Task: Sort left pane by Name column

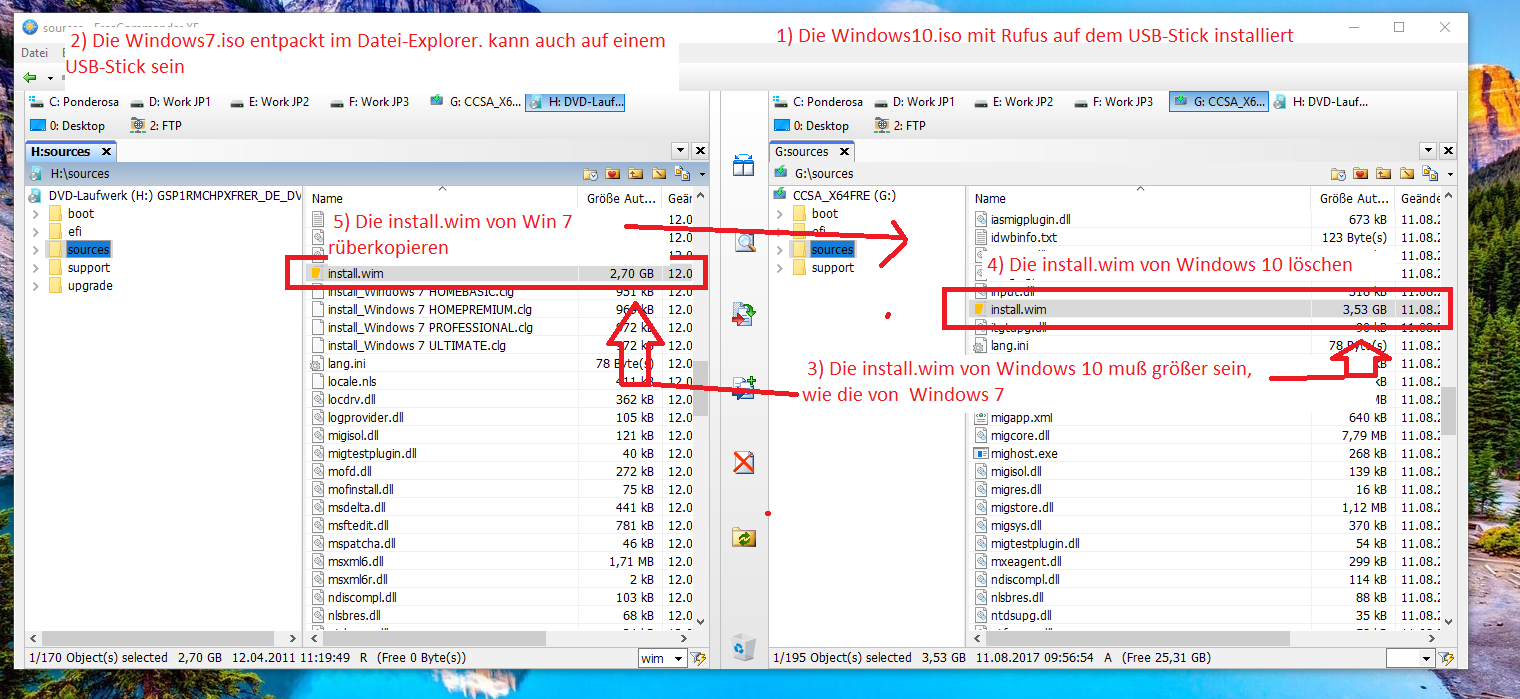Action: click(x=442, y=198)
